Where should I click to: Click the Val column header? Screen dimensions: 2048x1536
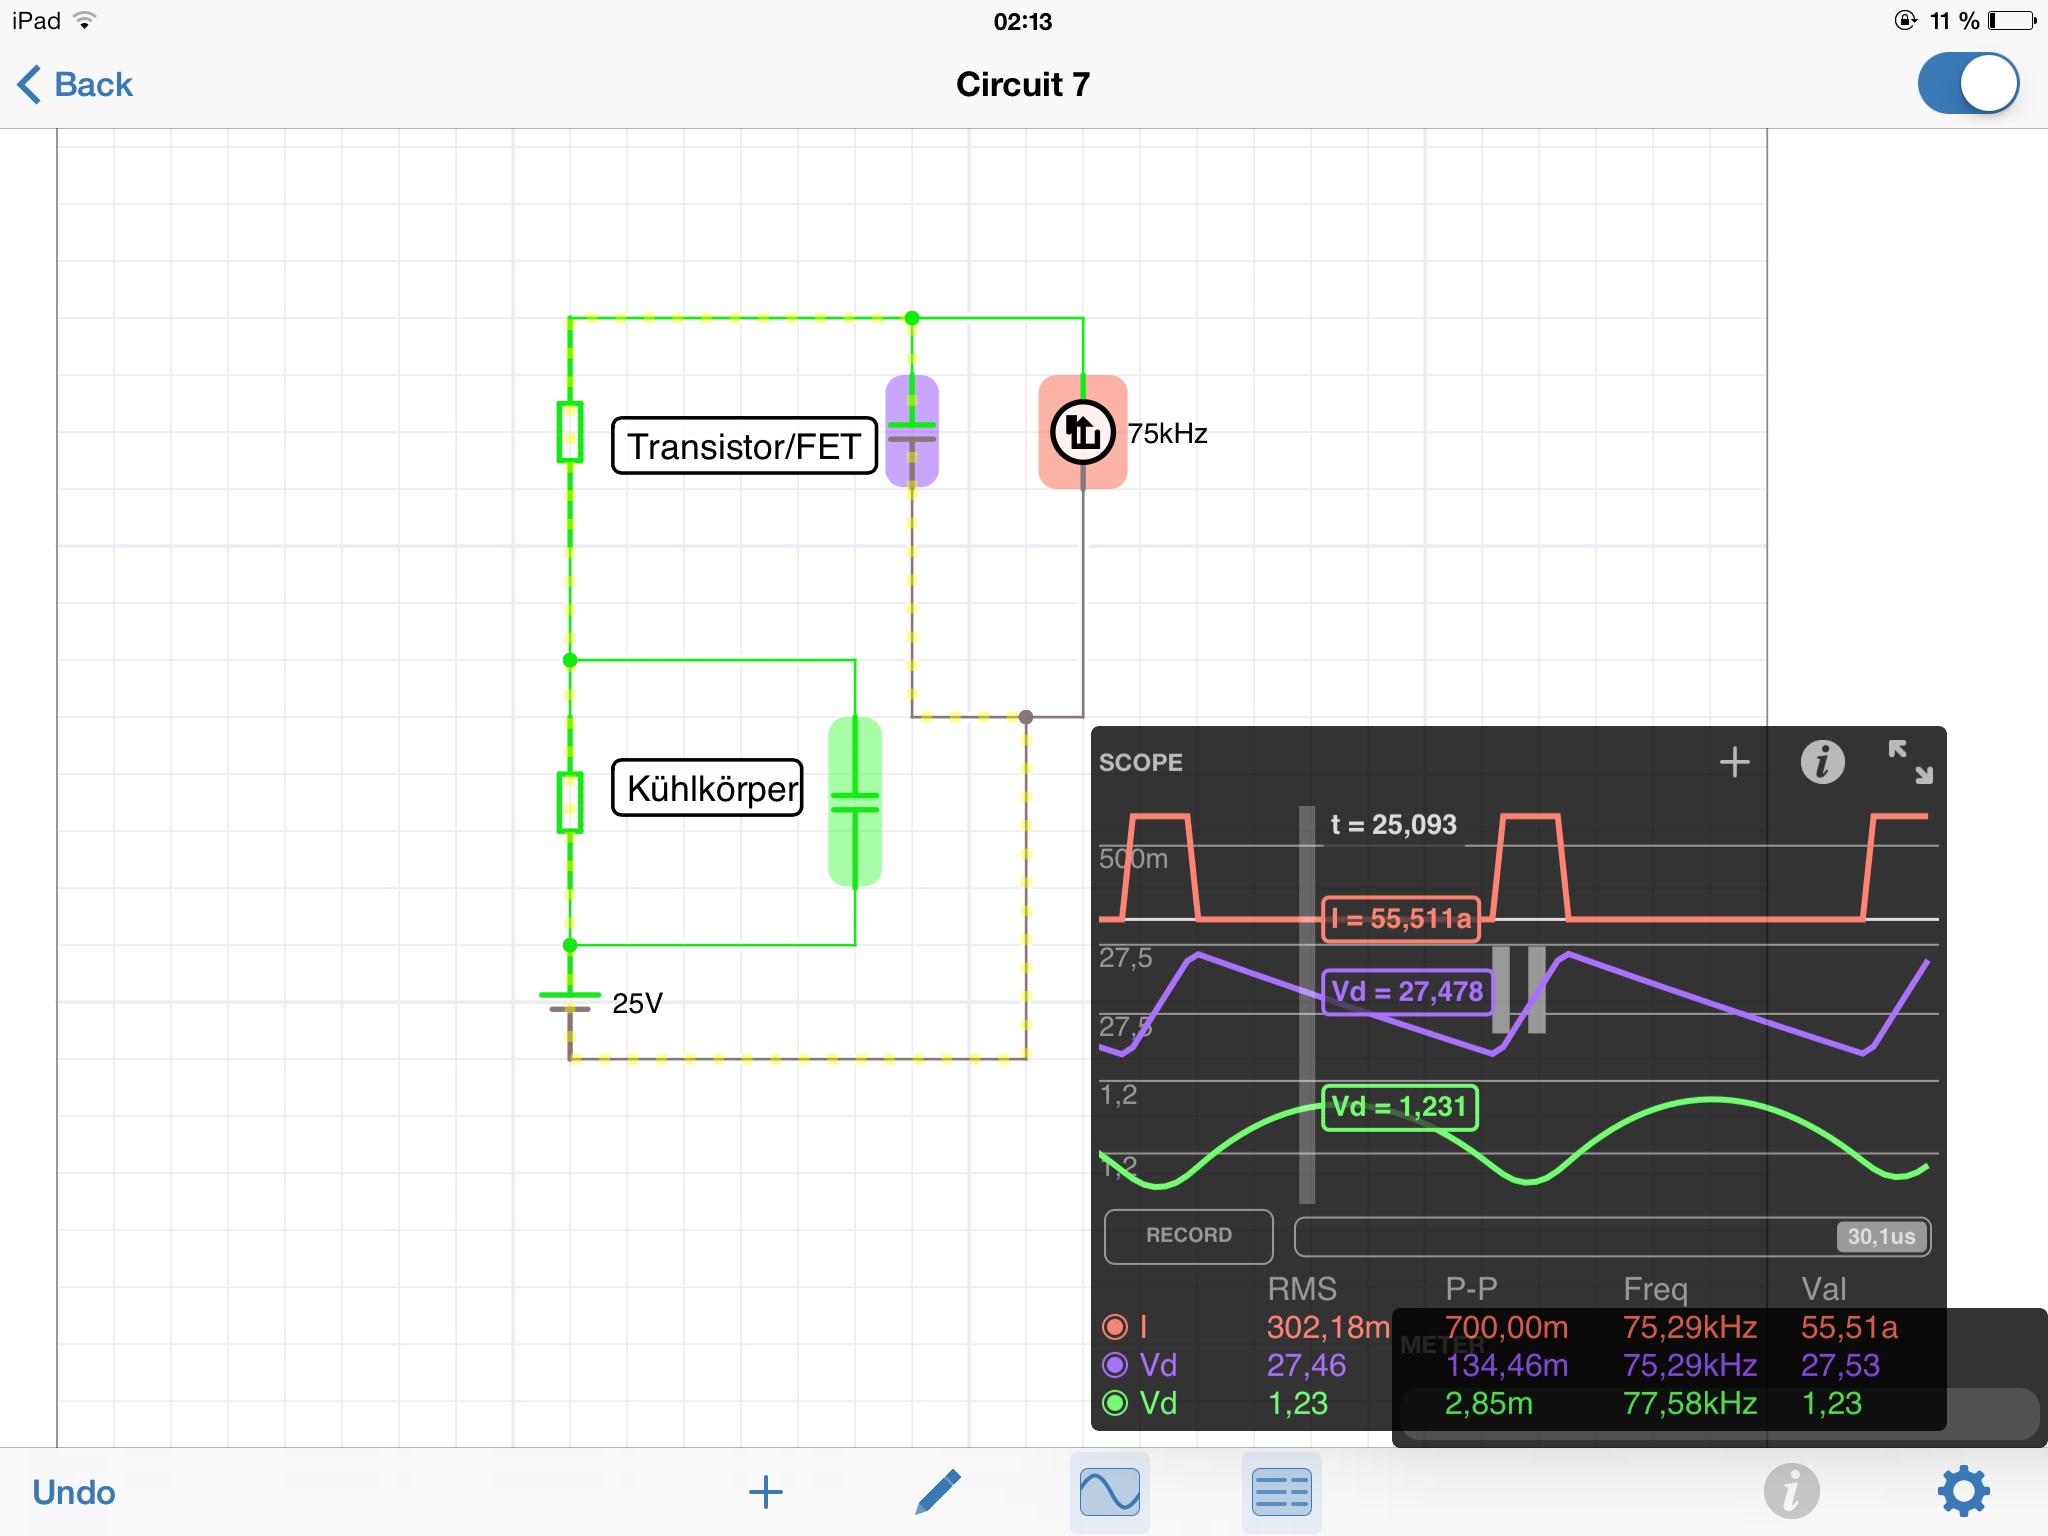(1824, 1288)
